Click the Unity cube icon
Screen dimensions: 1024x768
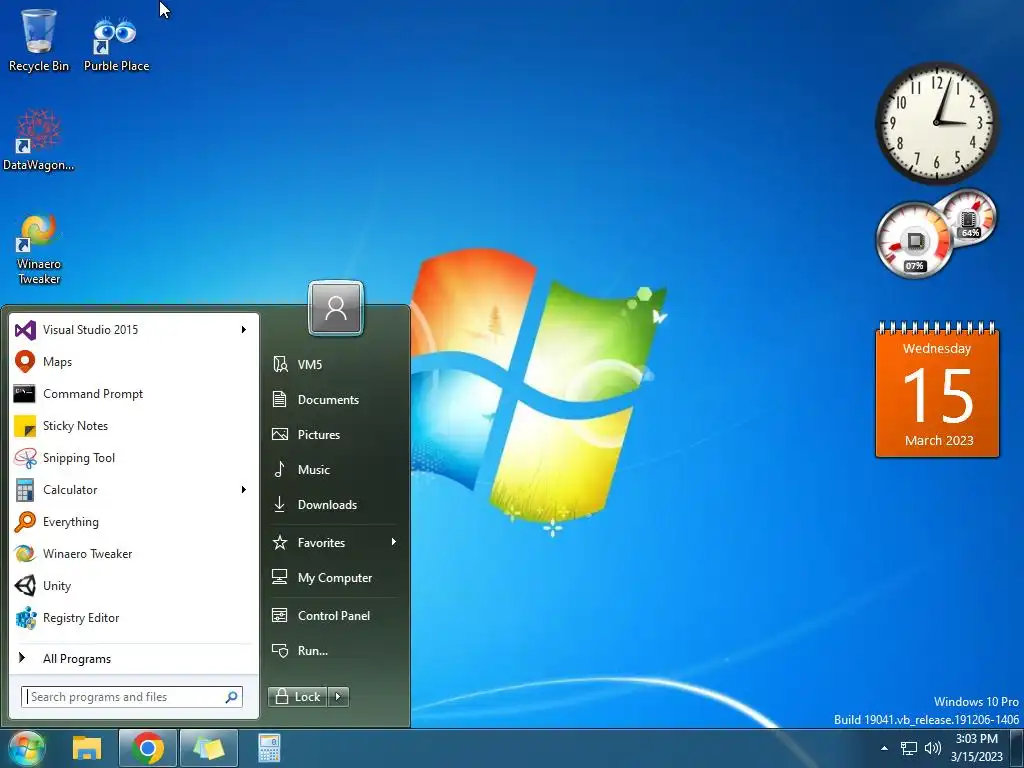[25, 586]
